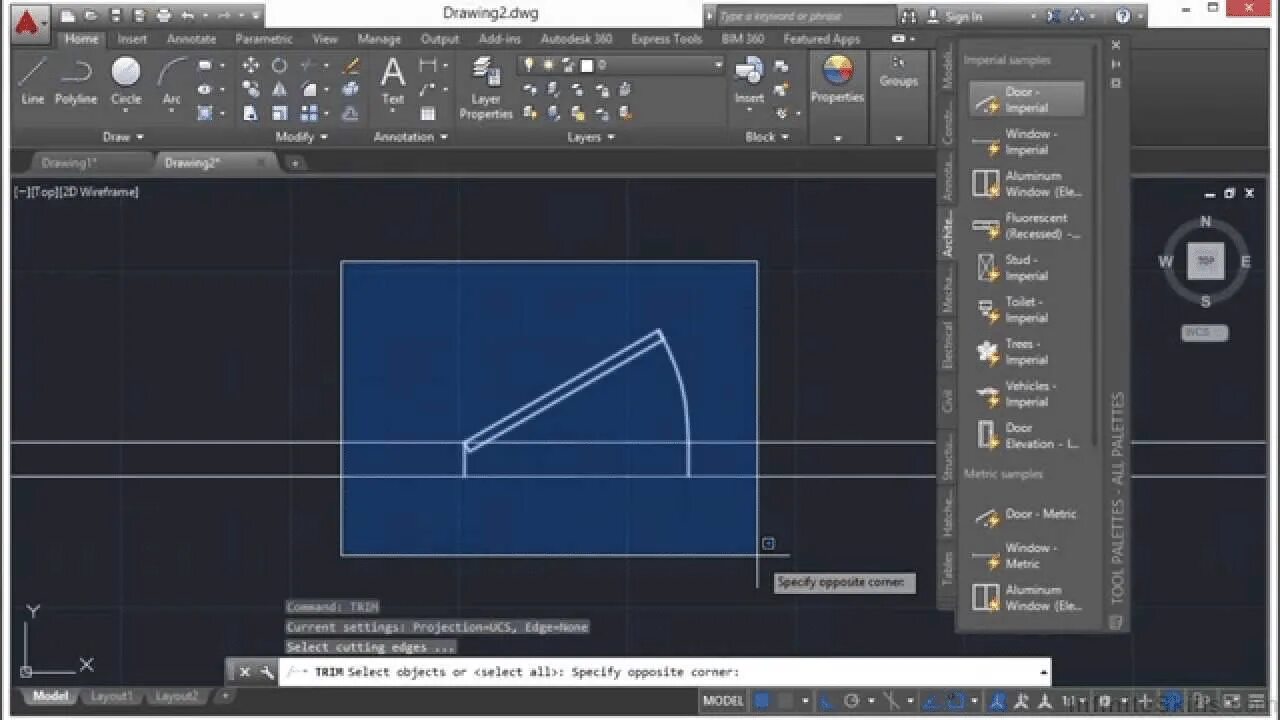Select the Text tool

pyautogui.click(x=393, y=80)
